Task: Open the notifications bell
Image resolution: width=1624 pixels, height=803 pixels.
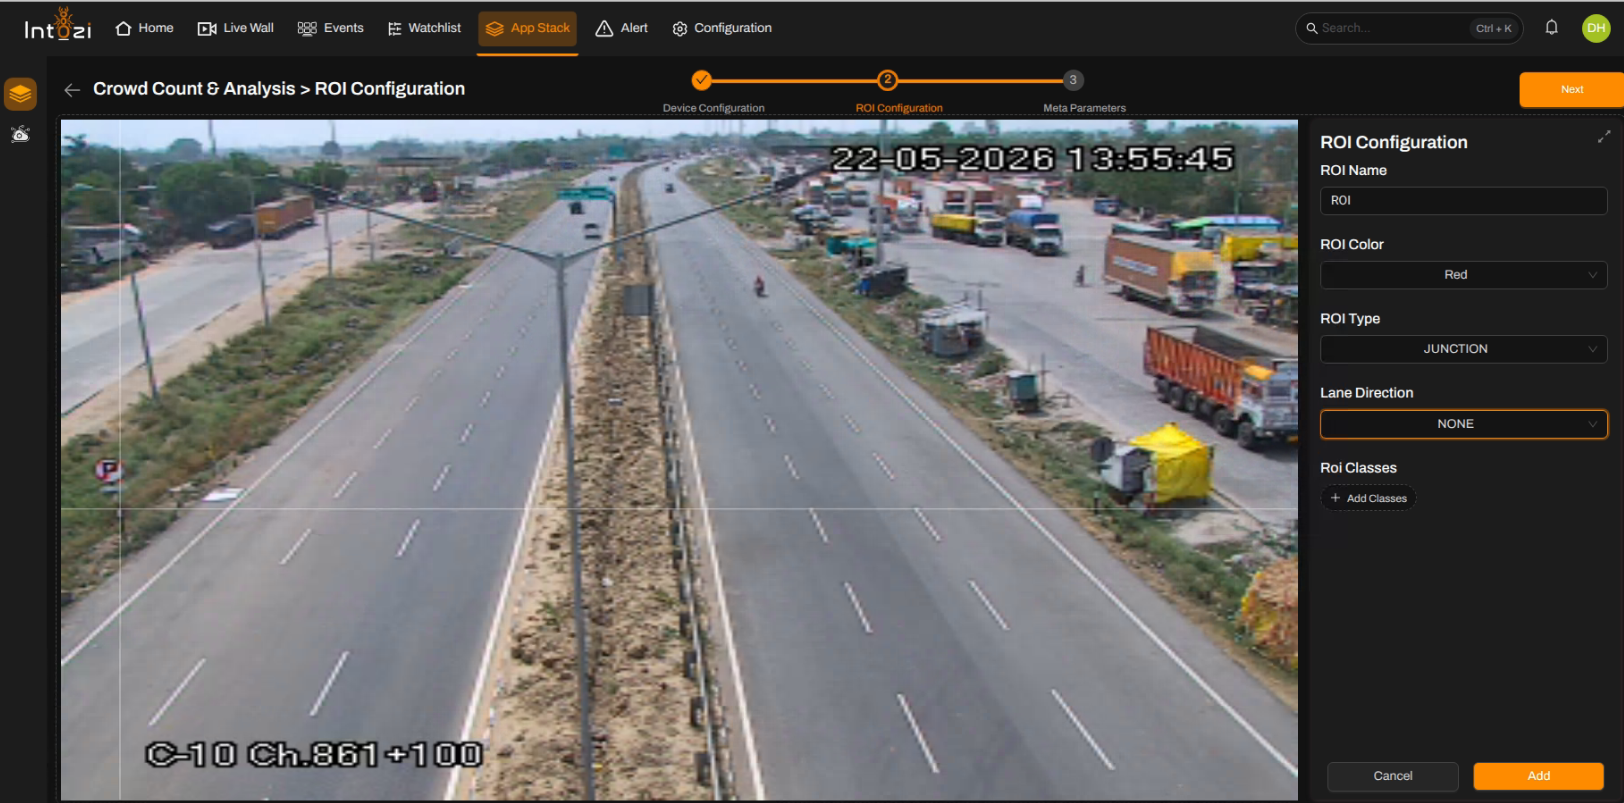Action: tap(1551, 28)
